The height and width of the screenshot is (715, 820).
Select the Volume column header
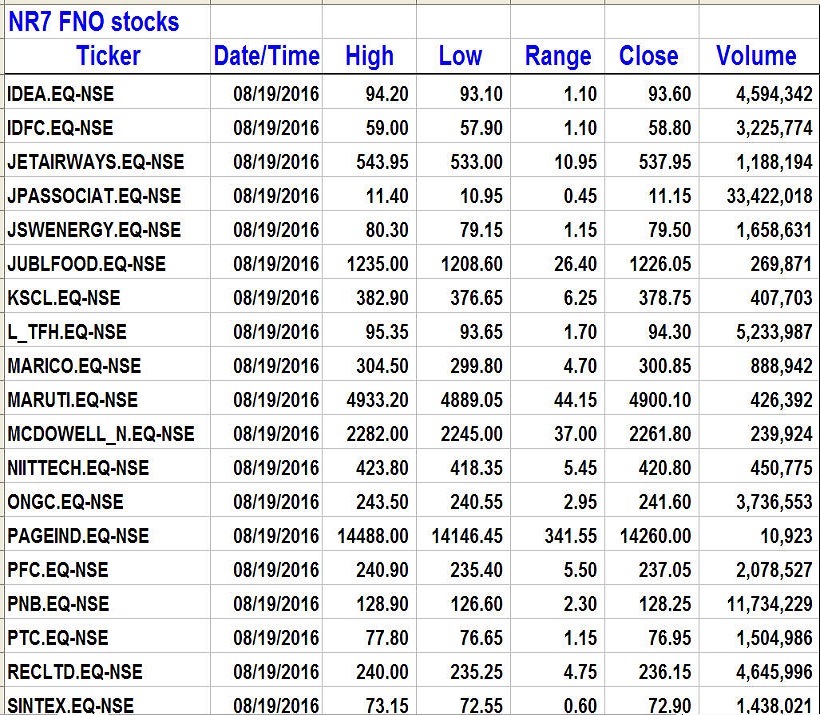pos(756,56)
